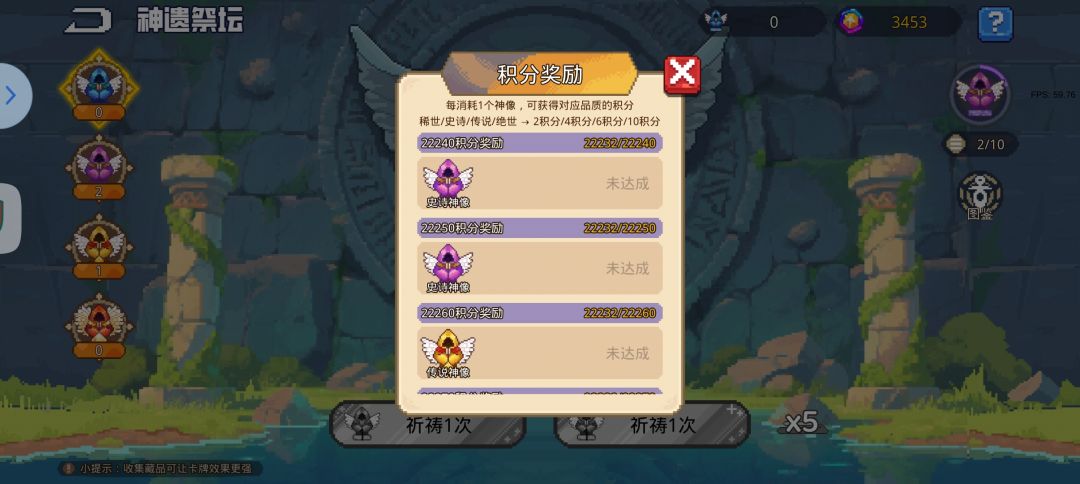Viewport: 1080px width, 484px height.
Task: Tap the 未达成 status for 22240 reward
Action: click(x=627, y=184)
